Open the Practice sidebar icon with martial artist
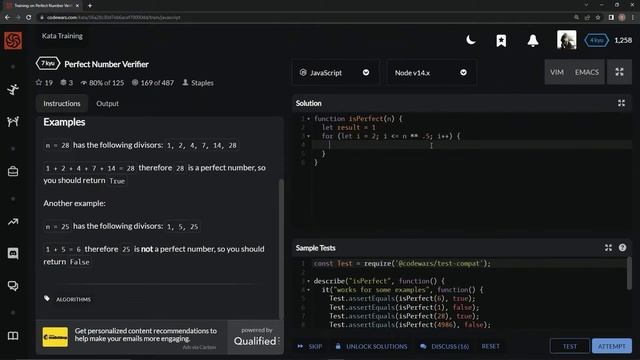The height and width of the screenshot is (360, 640). pos(13,89)
